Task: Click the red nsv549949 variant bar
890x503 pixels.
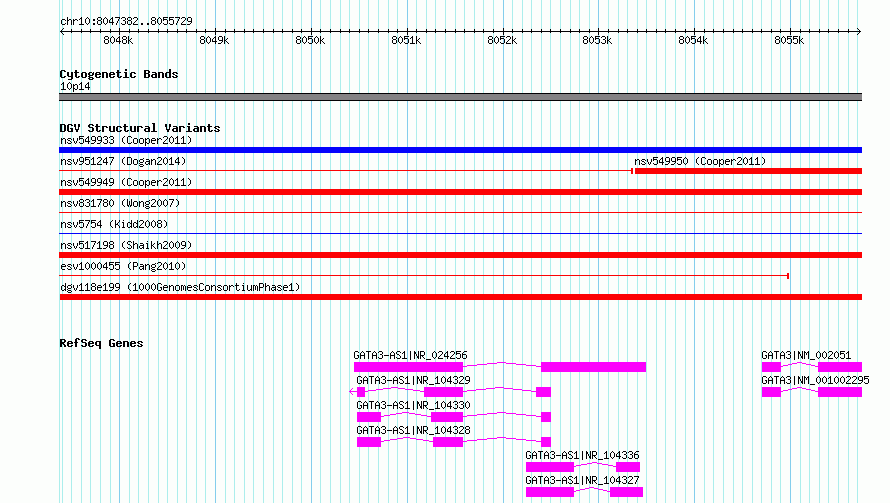Action: coord(460,192)
